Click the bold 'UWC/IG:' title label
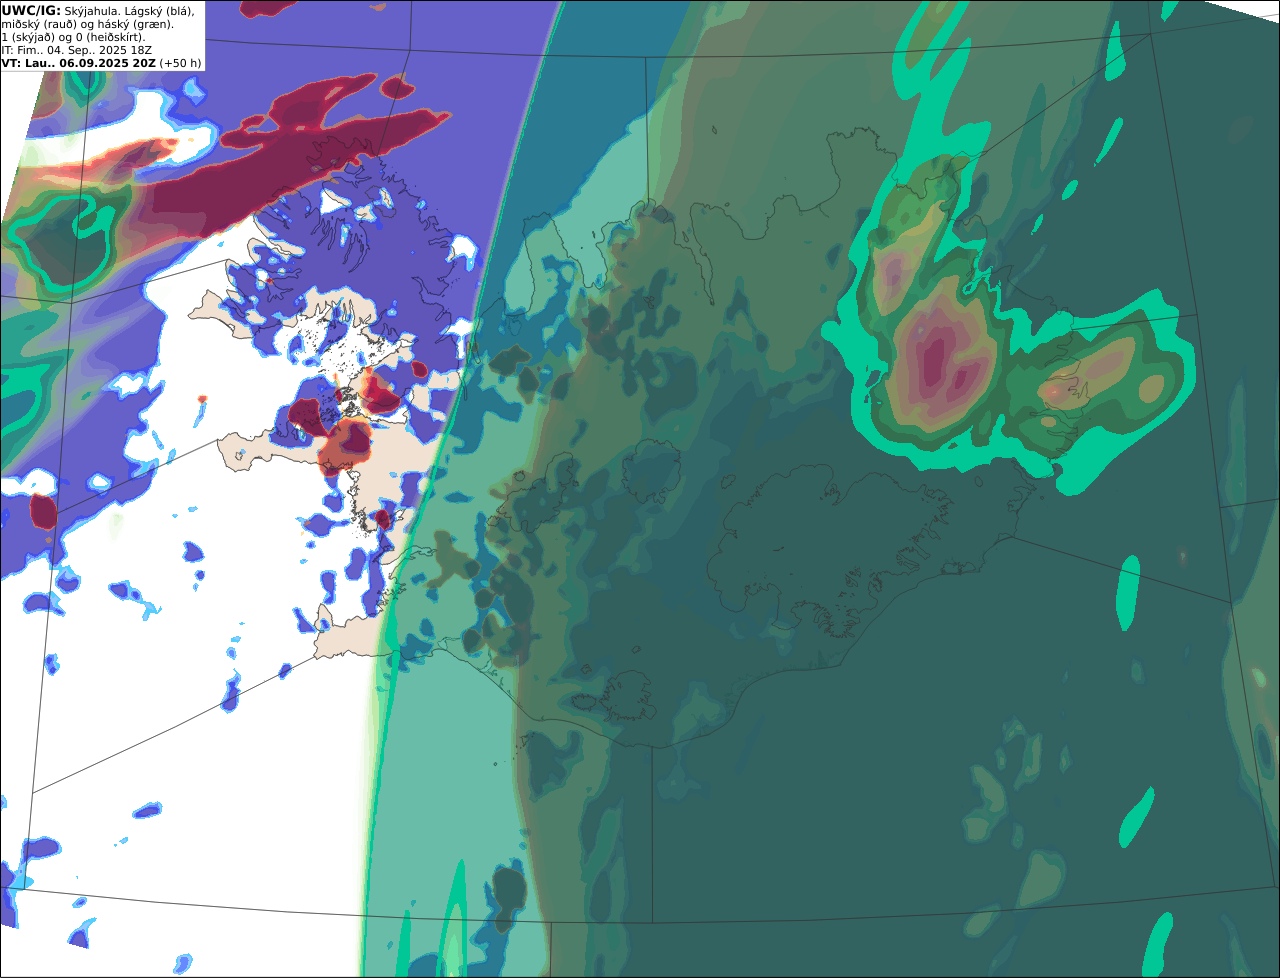Screen dimensions: 1280x978 coord(31,11)
